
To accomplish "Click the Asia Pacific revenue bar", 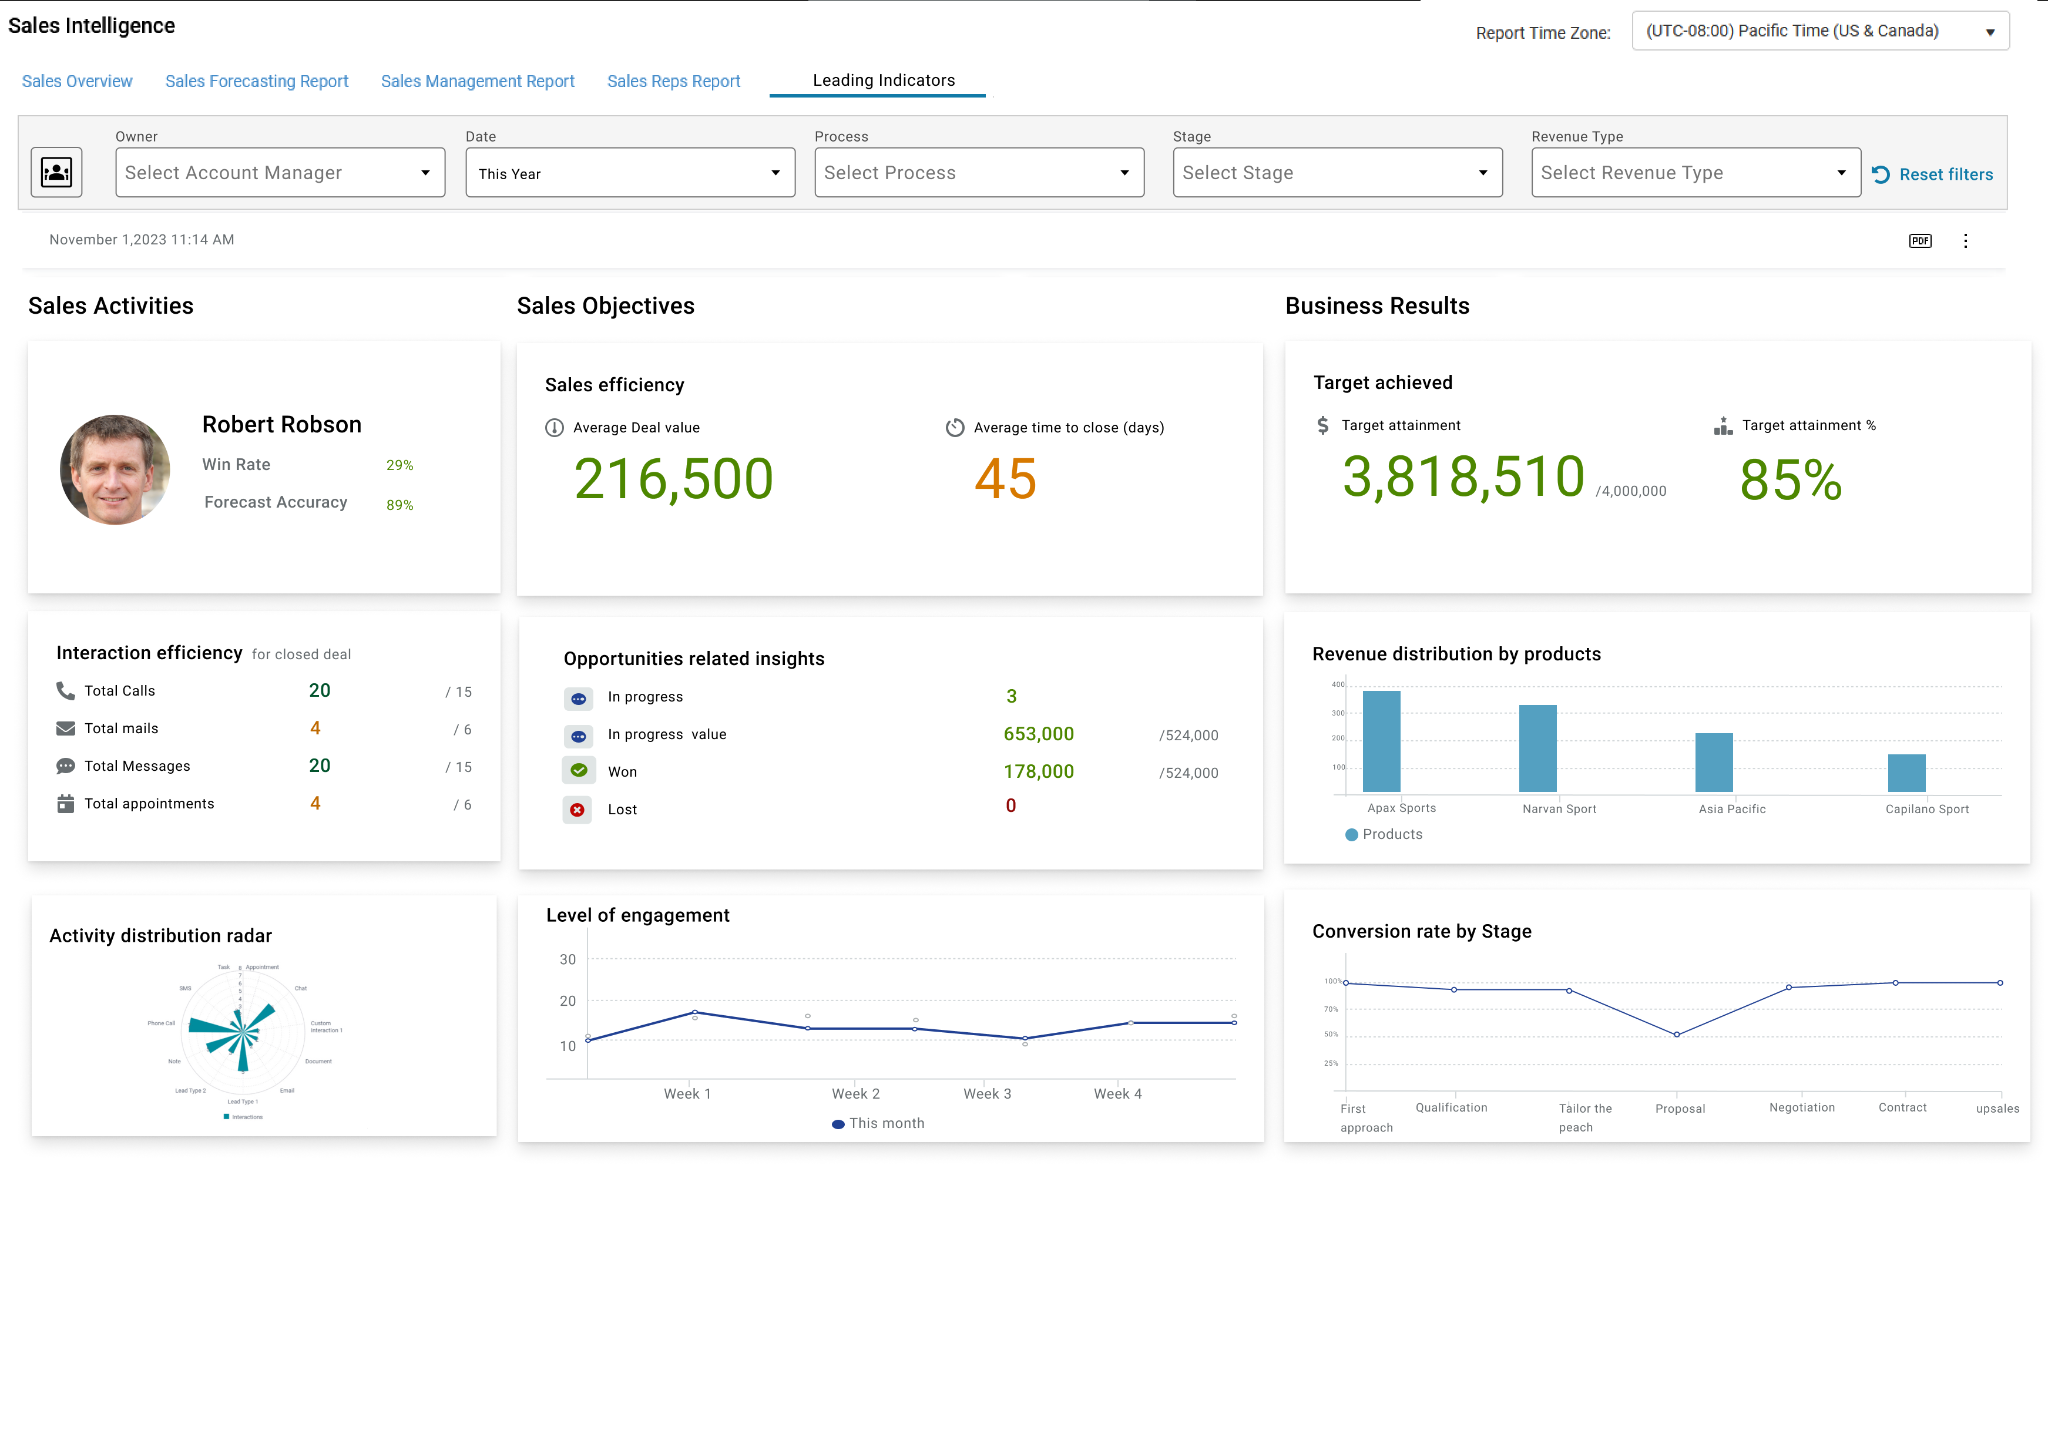I will 1714,762.
